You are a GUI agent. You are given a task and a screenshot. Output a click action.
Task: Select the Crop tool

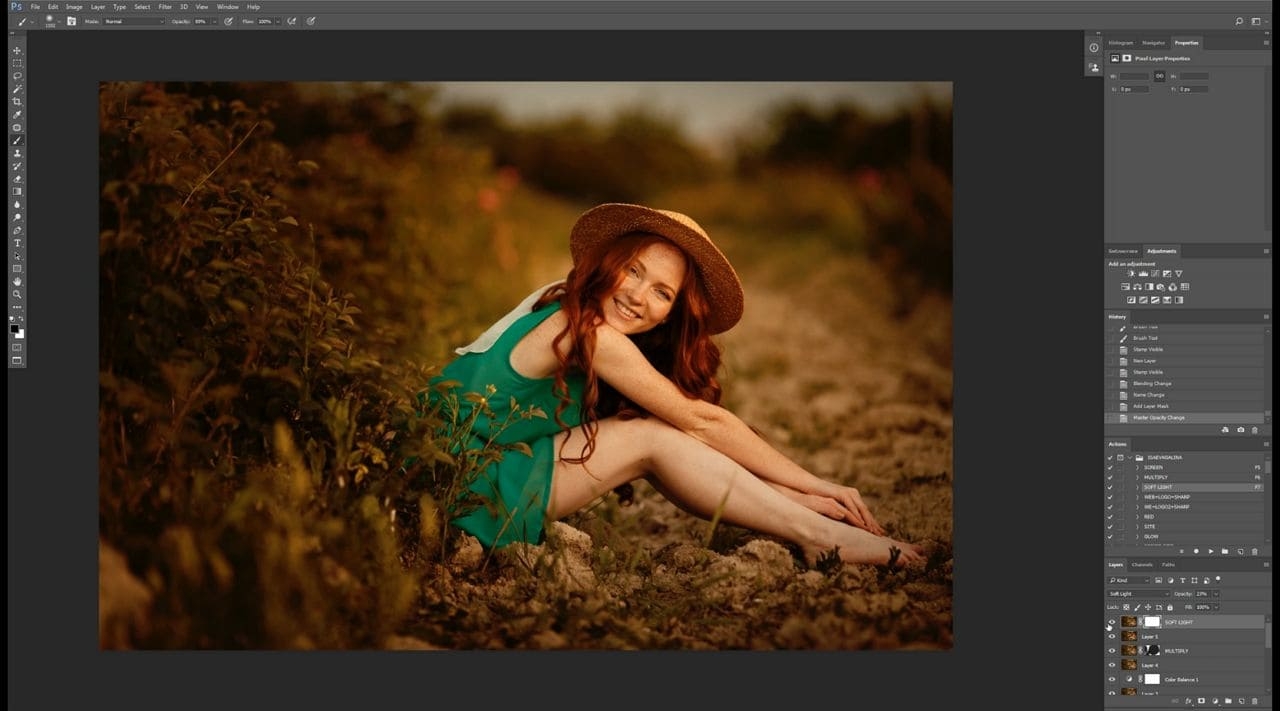[17, 101]
